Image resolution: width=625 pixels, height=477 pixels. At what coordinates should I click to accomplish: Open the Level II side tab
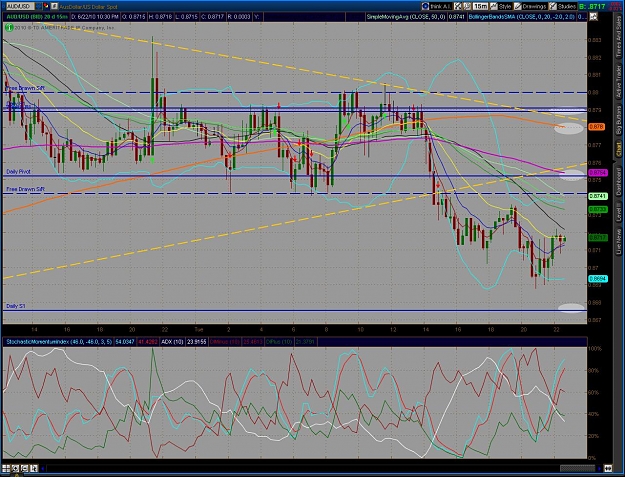[x=619, y=212]
